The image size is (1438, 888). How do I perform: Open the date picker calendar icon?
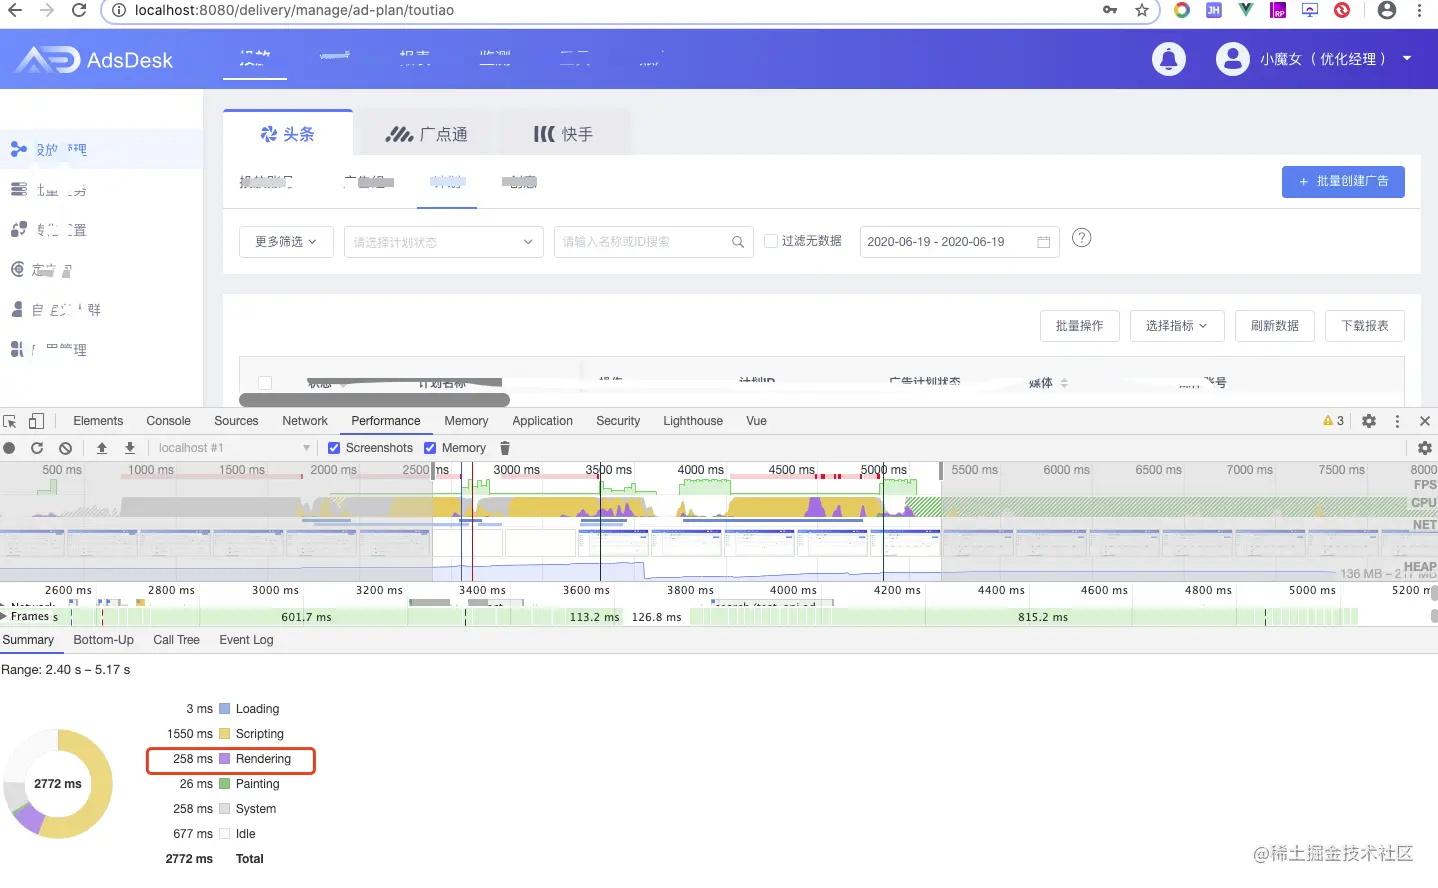coord(1043,242)
